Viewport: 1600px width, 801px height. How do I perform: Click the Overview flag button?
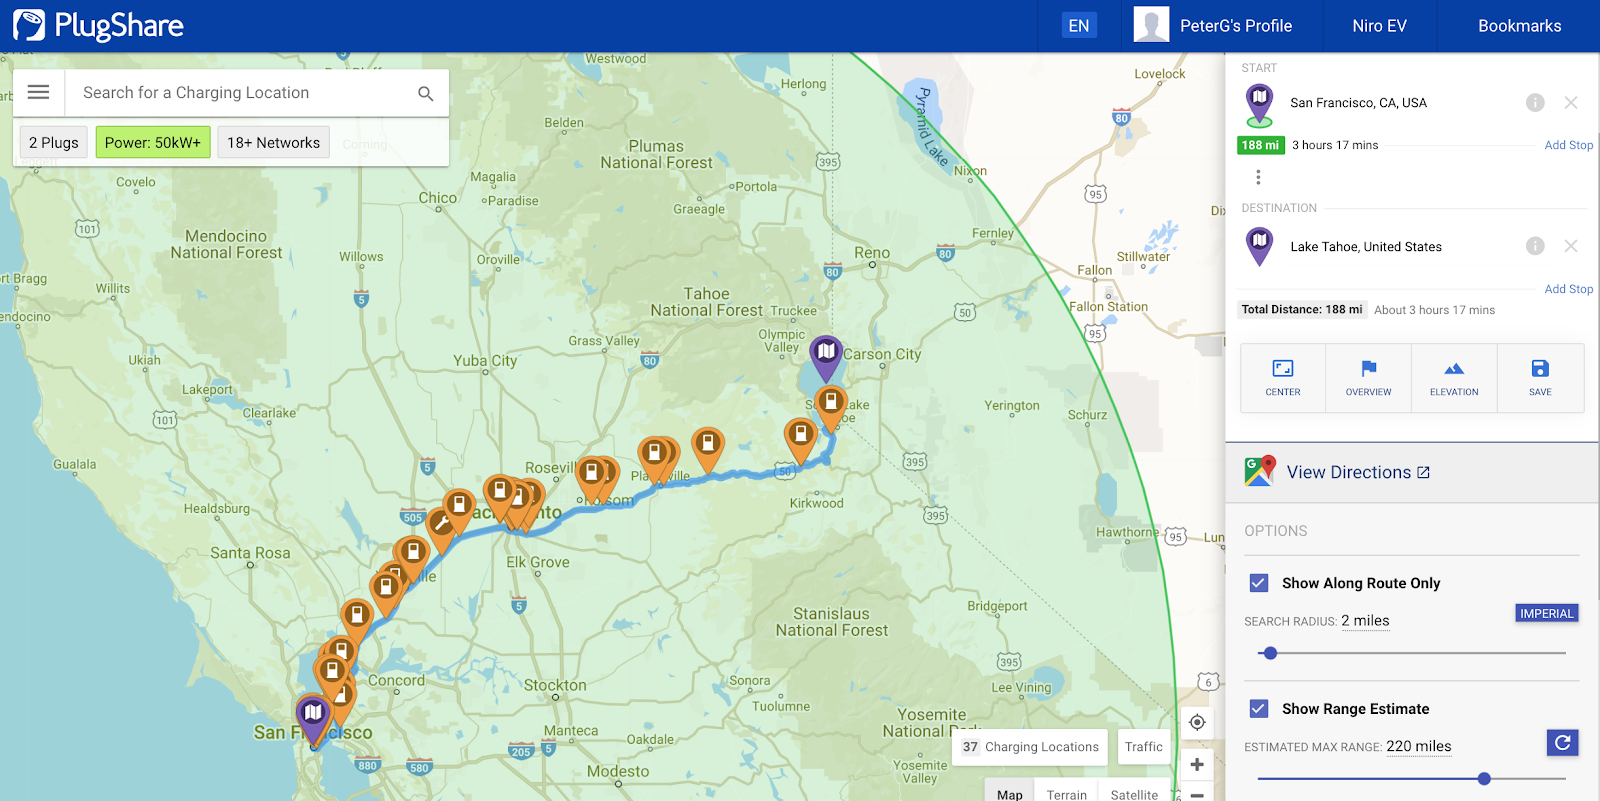(1369, 378)
